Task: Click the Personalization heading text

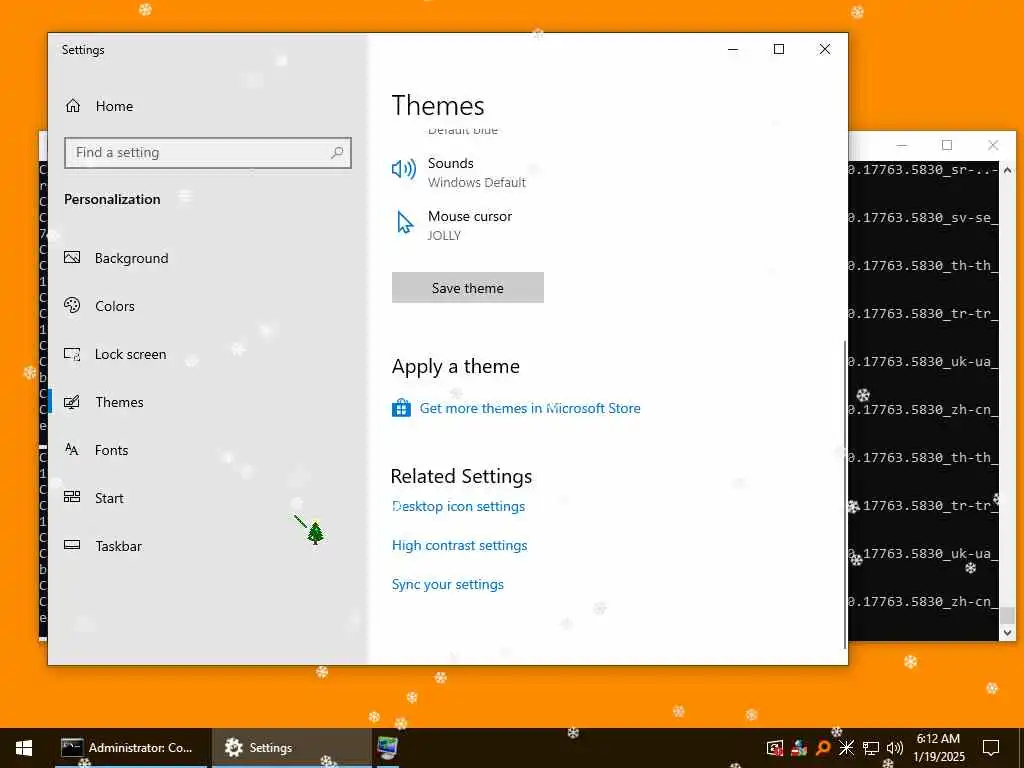Action: 112,199
